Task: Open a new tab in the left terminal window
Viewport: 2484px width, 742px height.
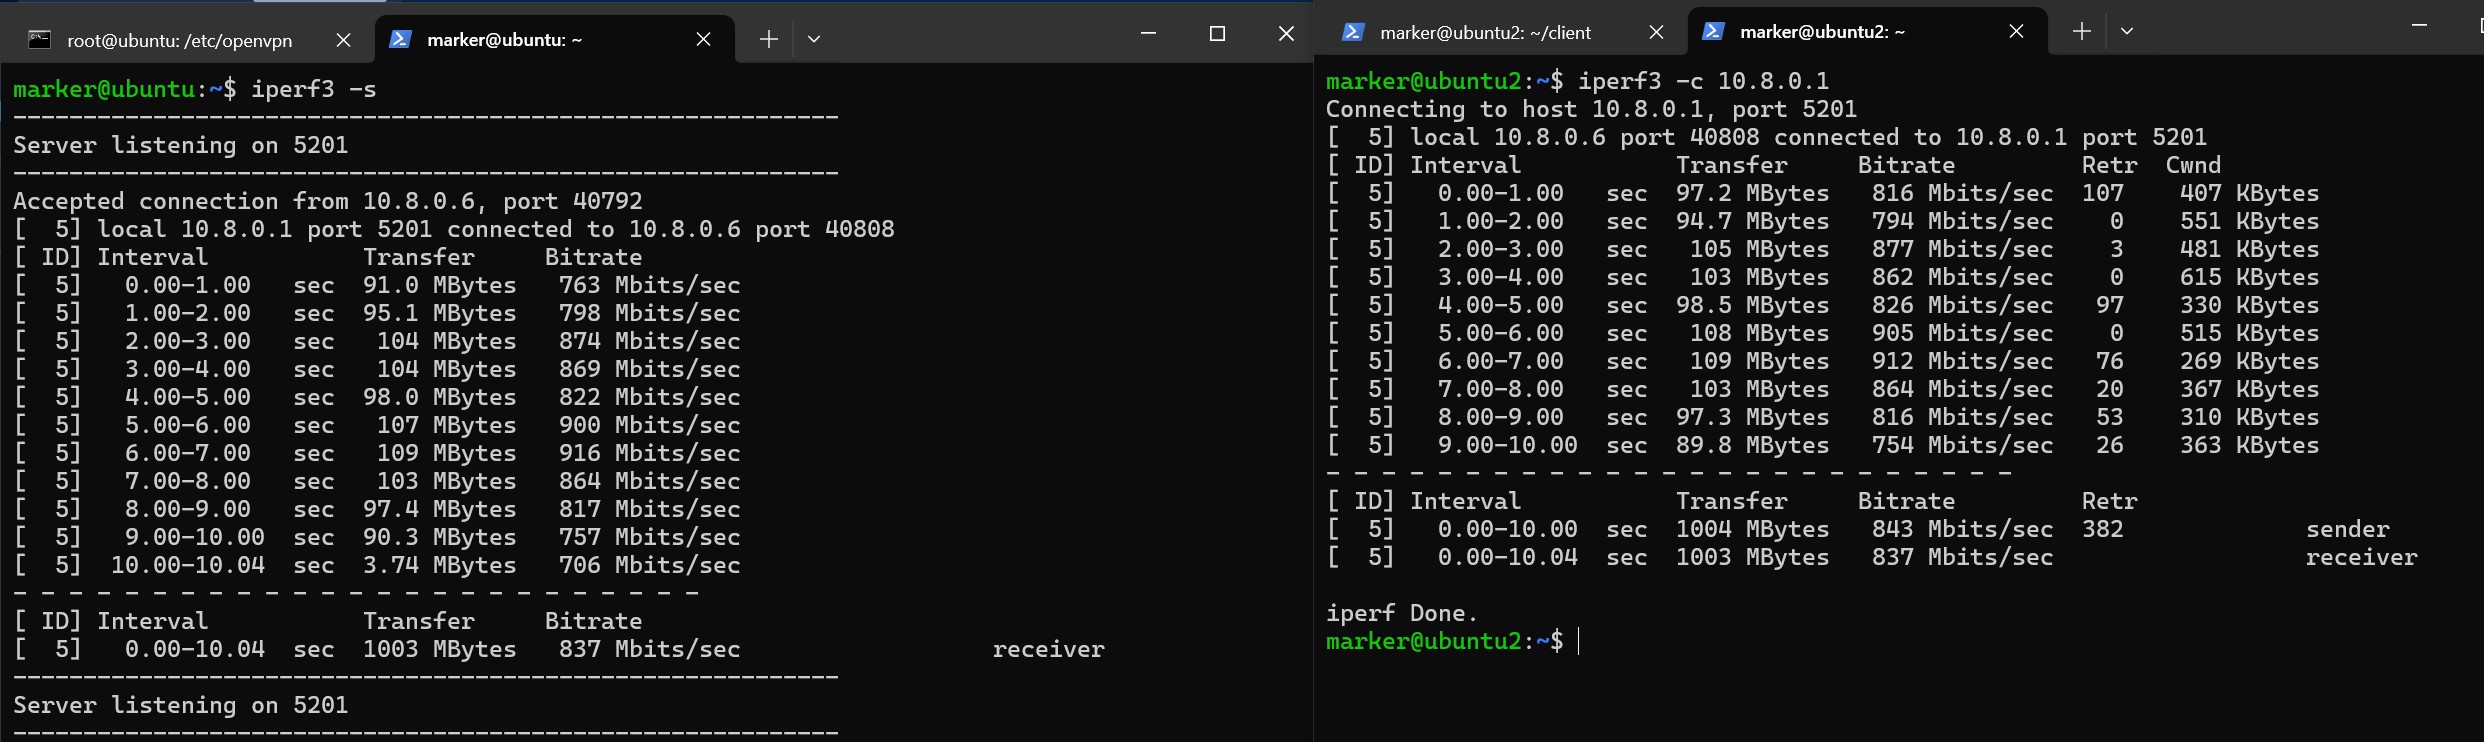Action: pos(768,39)
